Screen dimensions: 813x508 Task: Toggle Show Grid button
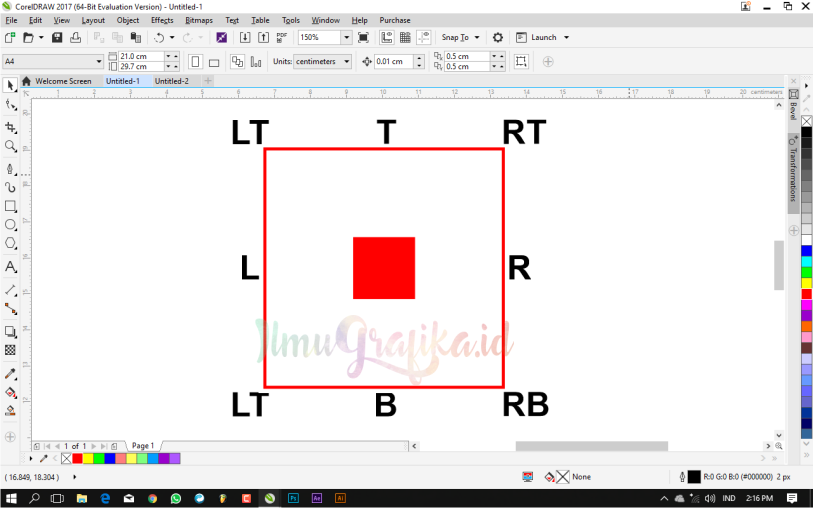point(405,37)
